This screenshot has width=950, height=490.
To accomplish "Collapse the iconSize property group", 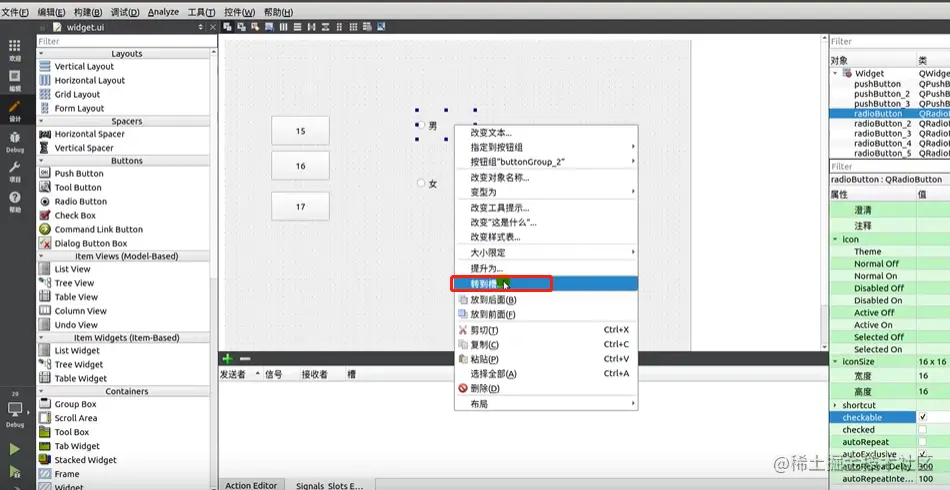I will (x=835, y=362).
